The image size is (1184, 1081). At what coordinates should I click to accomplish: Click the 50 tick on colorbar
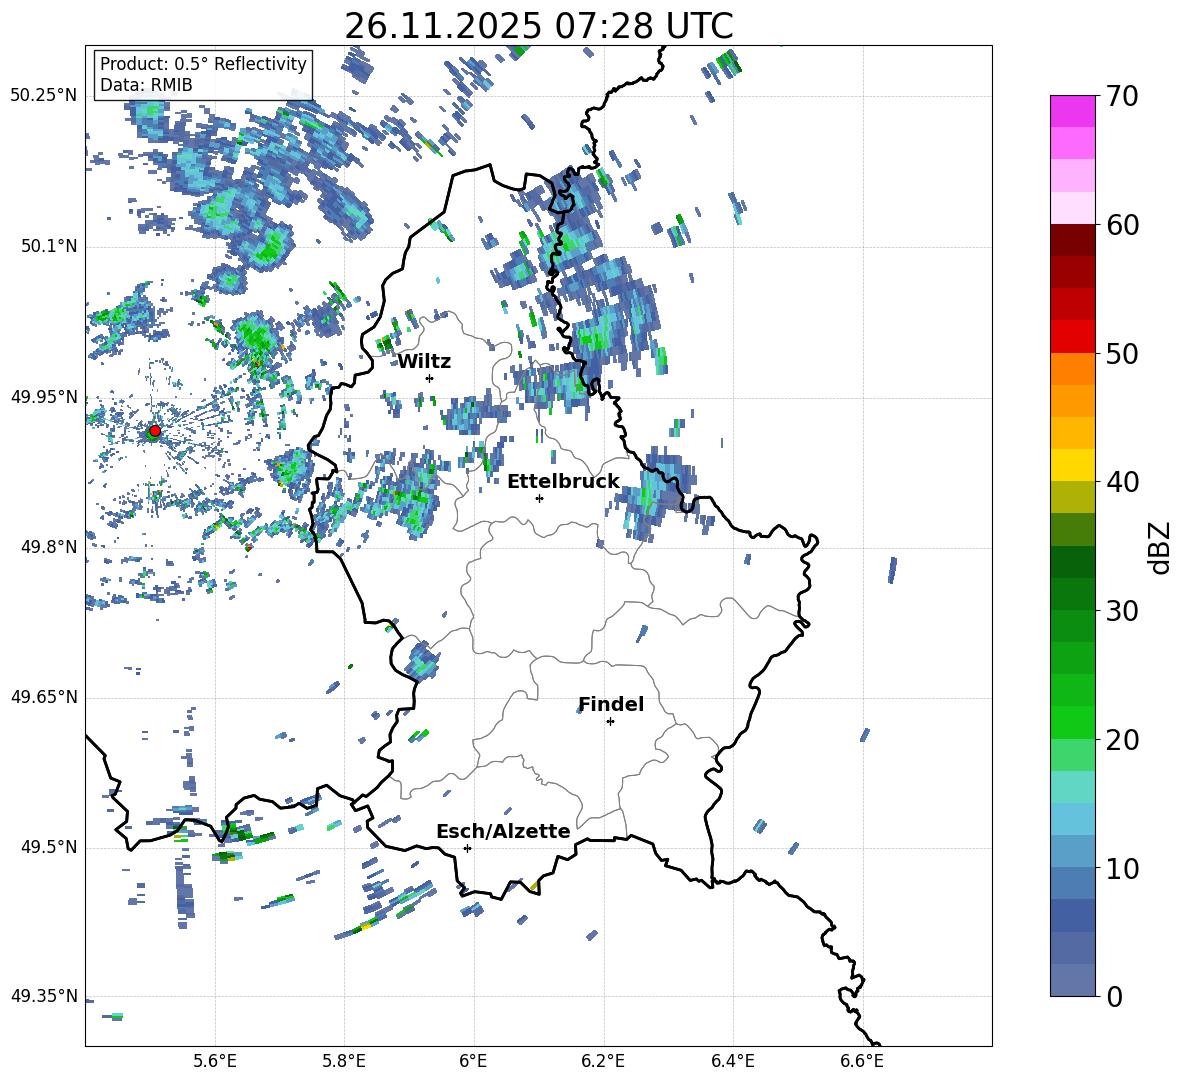coord(1121,353)
